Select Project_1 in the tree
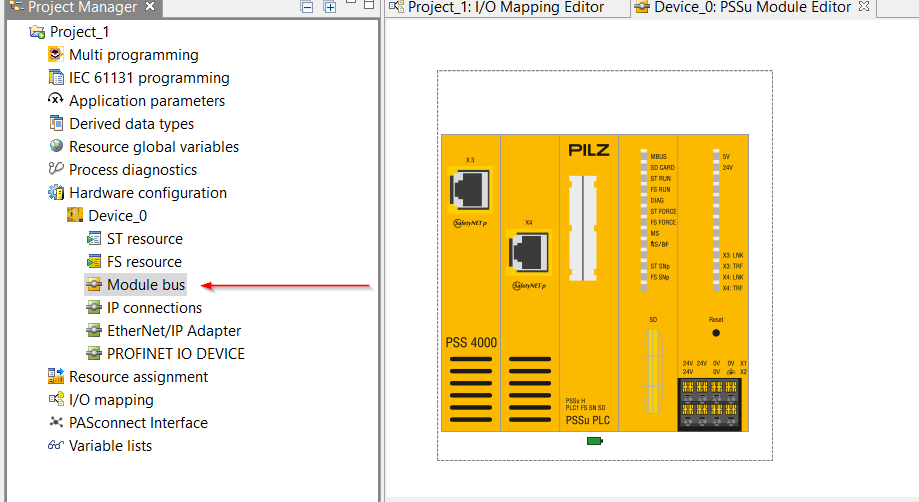 (x=79, y=32)
